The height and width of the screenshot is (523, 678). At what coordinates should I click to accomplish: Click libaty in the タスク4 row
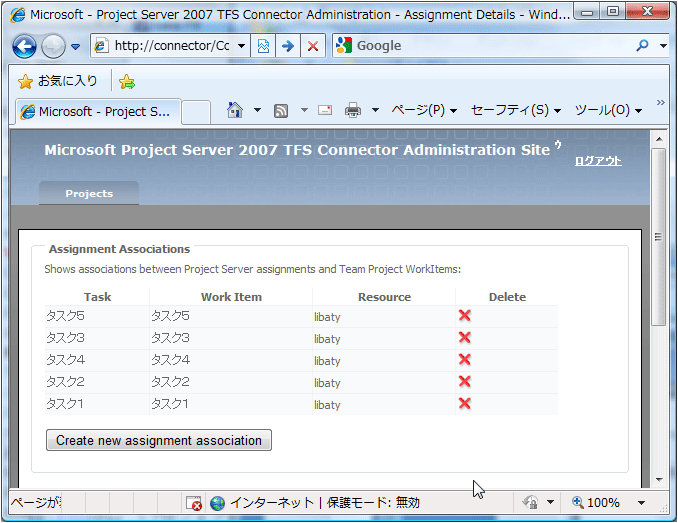pos(327,360)
